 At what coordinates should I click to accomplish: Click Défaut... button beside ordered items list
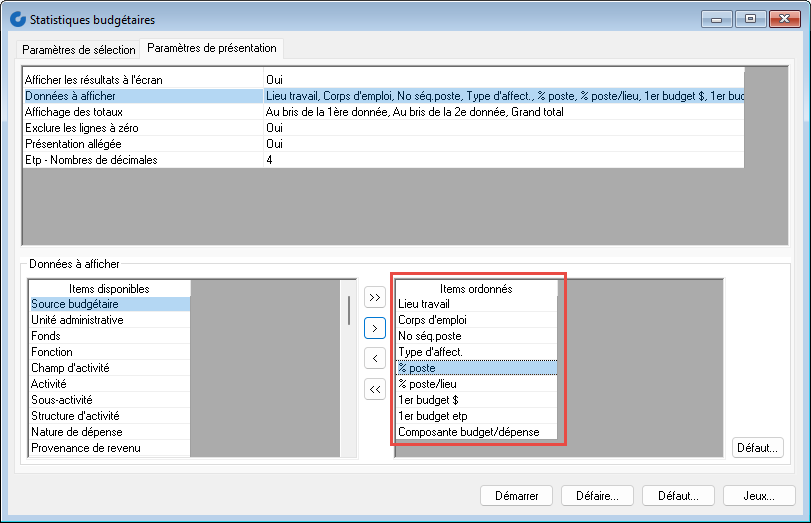(x=759, y=448)
